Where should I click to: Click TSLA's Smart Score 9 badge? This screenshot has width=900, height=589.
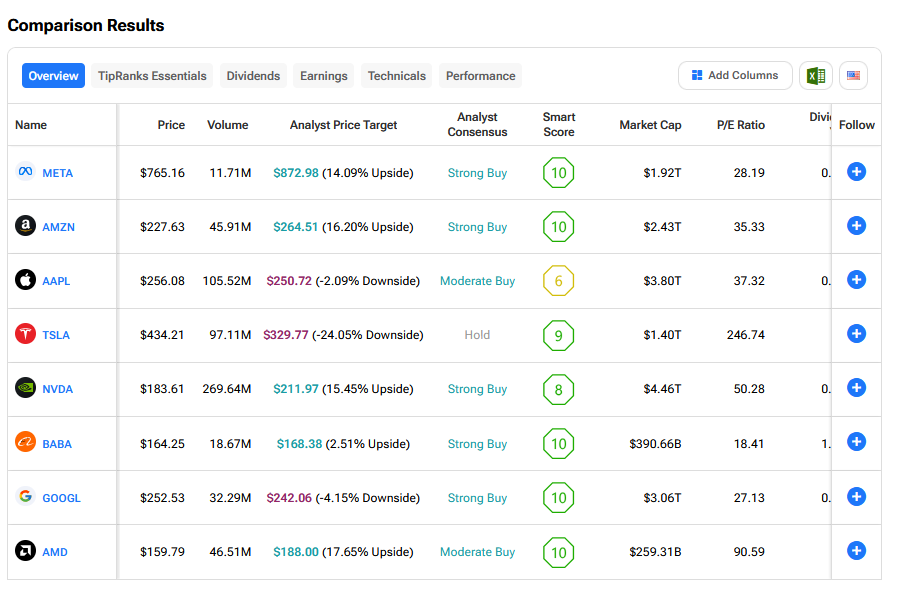[558, 335]
